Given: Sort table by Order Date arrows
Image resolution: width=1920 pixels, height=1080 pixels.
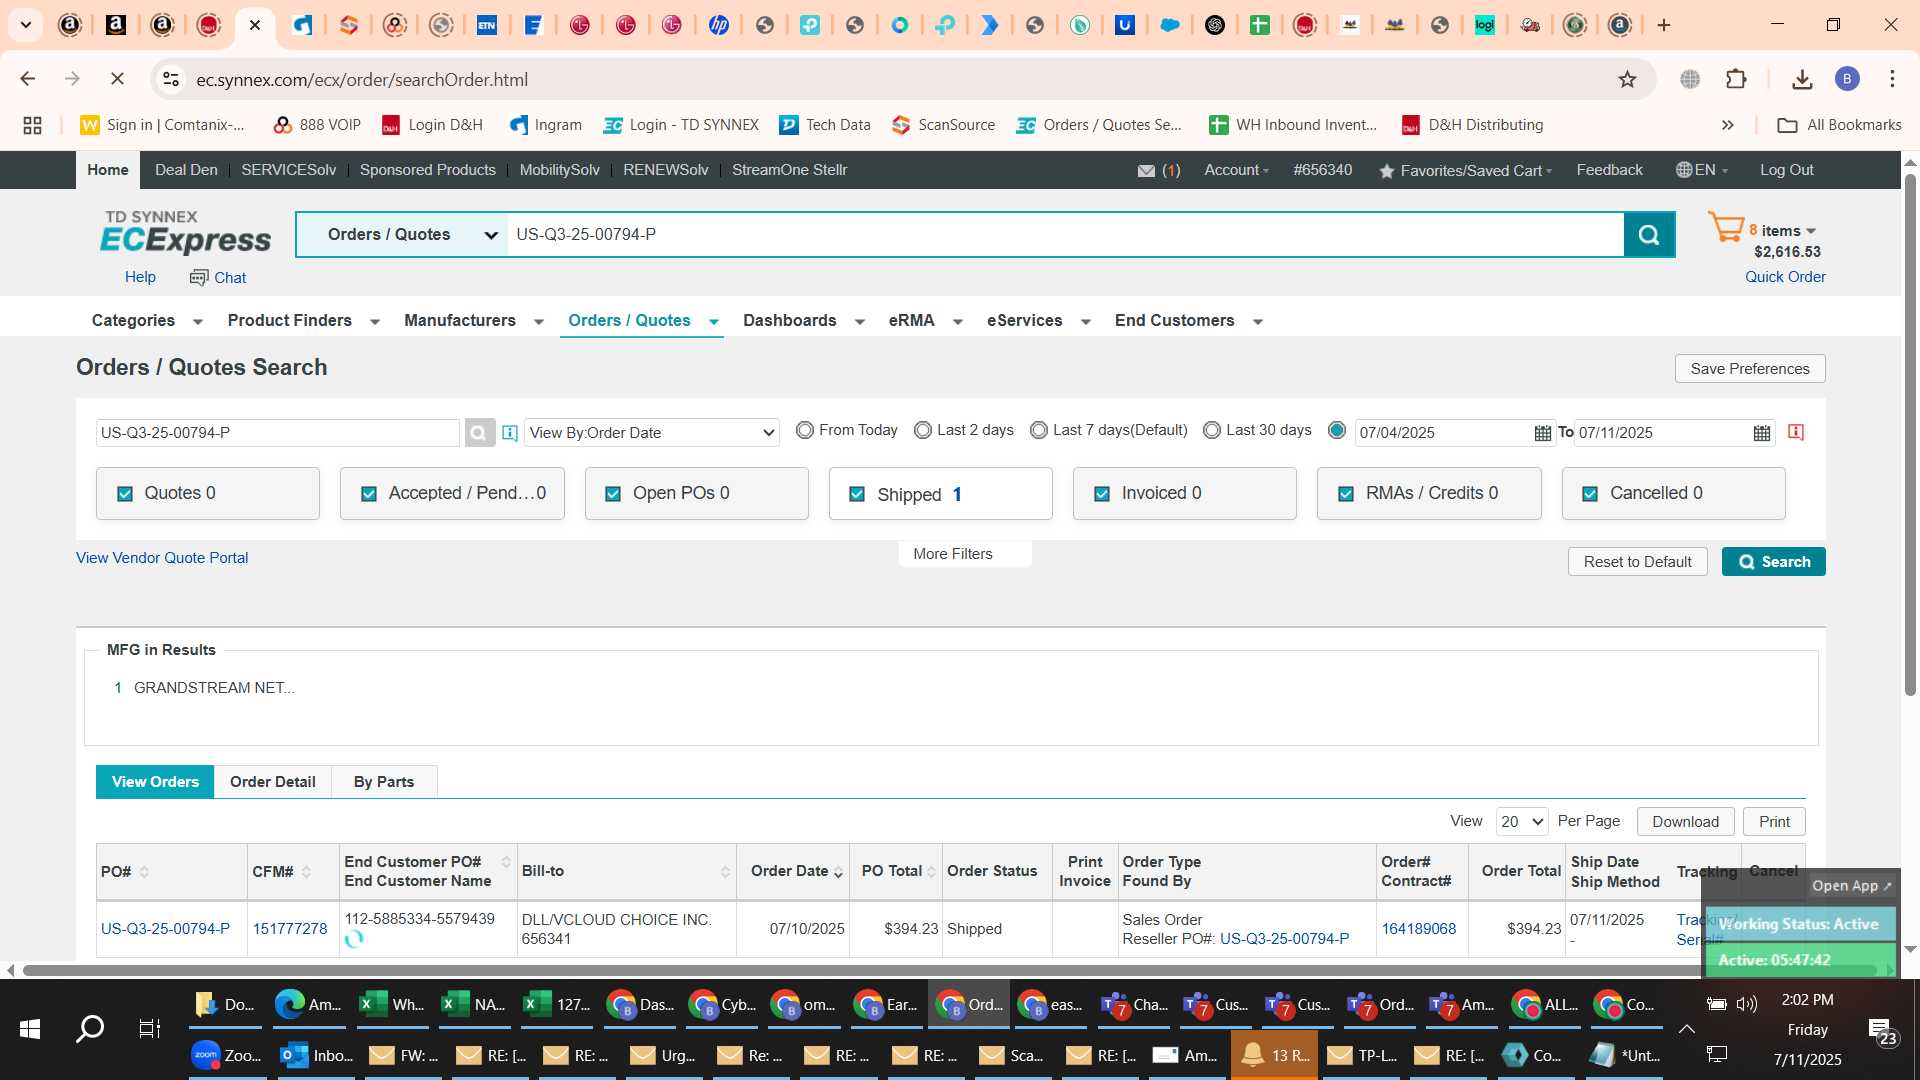Looking at the screenshot, I should (x=838, y=872).
